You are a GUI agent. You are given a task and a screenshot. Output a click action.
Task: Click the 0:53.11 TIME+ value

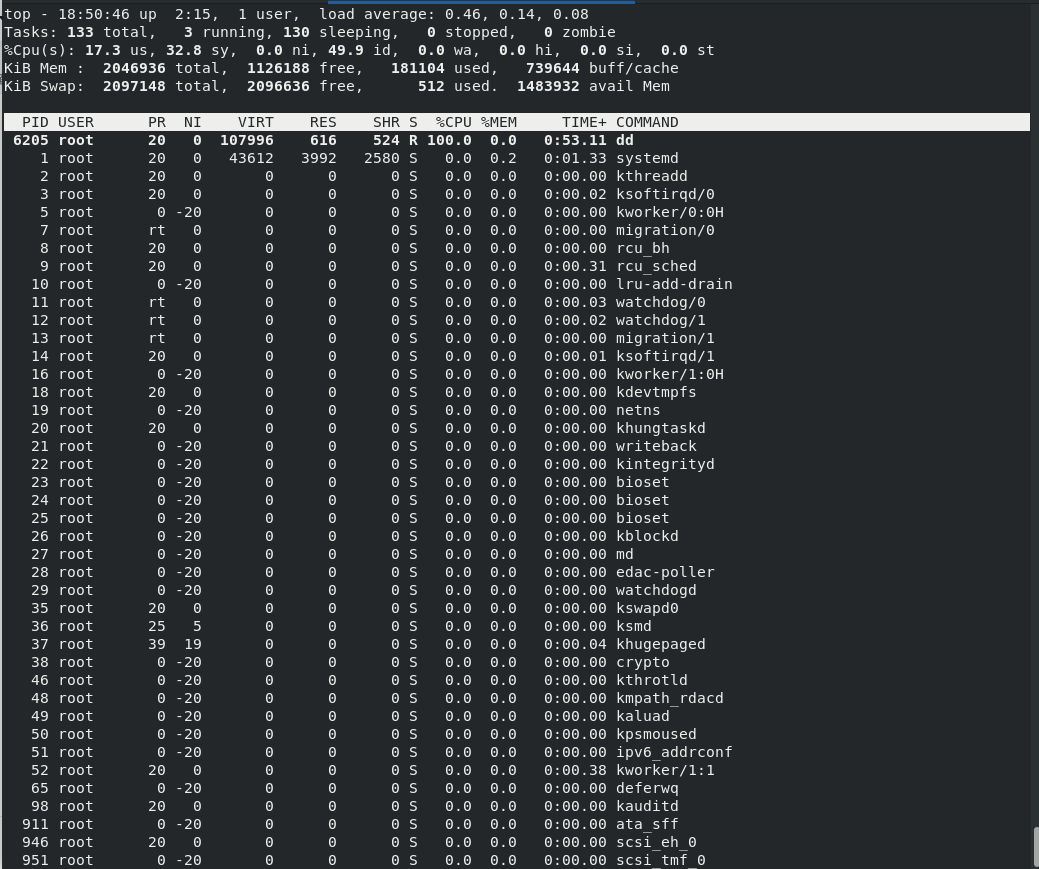coord(575,141)
